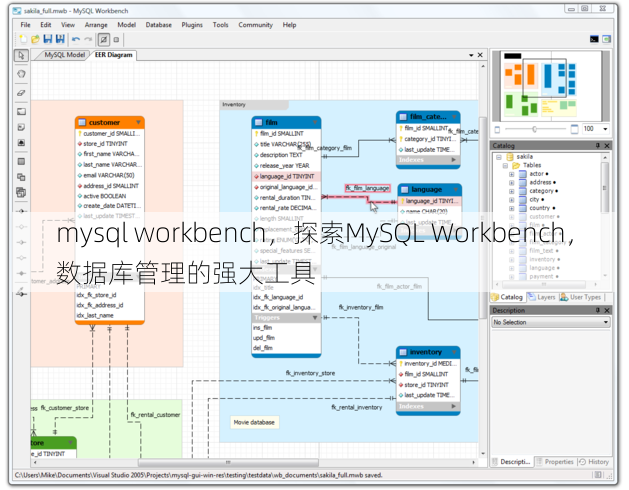The height and width of the screenshot is (490, 629).
Task: Click the Save Model As icon
Action: [x=60, y=39]
